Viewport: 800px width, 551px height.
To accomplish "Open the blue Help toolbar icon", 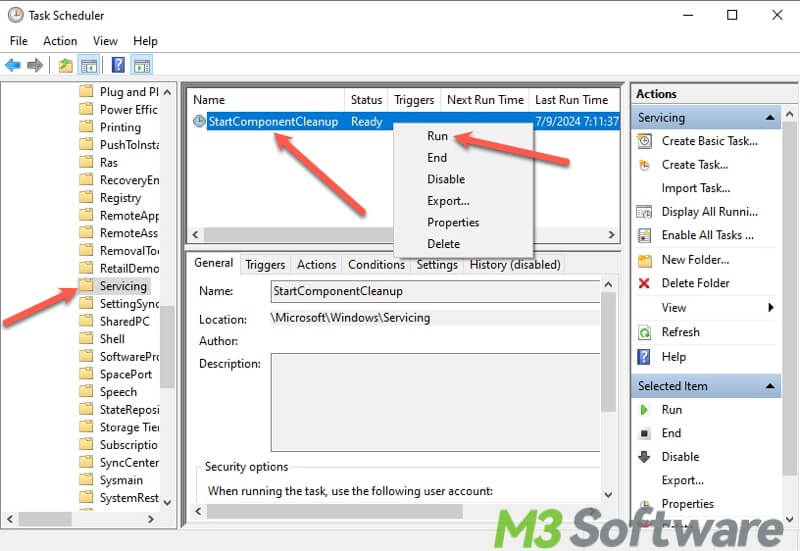I will (118, 65).
